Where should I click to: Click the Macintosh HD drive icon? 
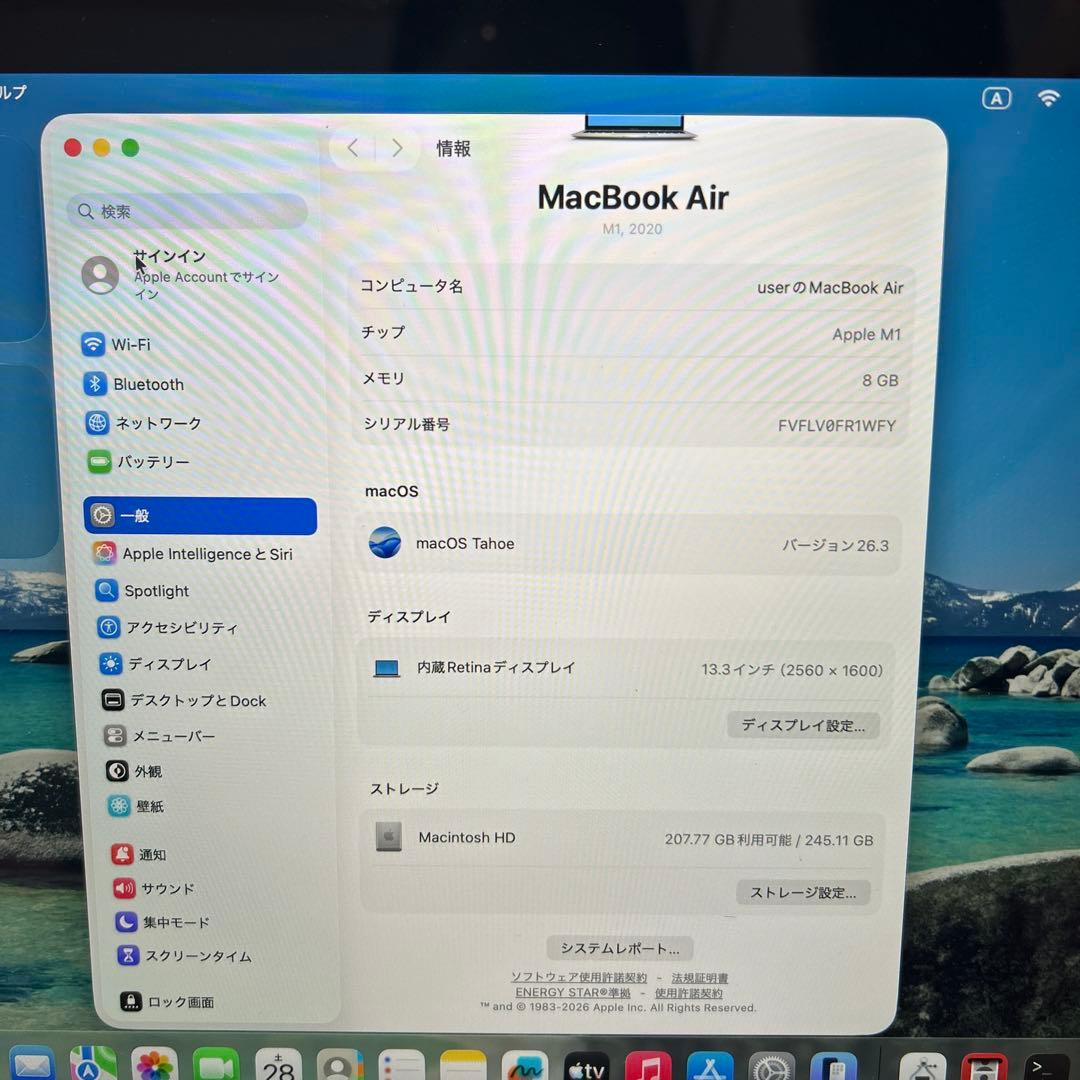click(388, 836)
